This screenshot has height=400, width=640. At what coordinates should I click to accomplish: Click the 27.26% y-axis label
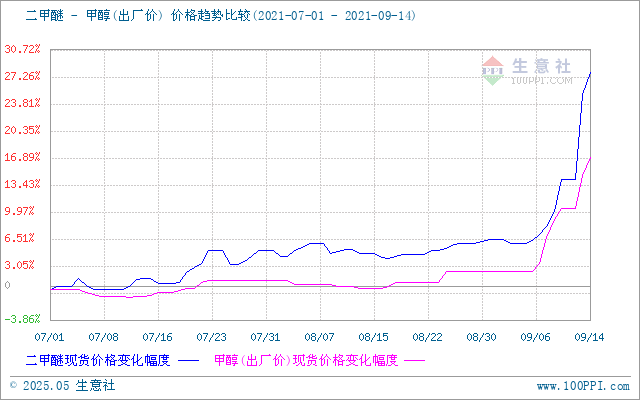[22, 76]
